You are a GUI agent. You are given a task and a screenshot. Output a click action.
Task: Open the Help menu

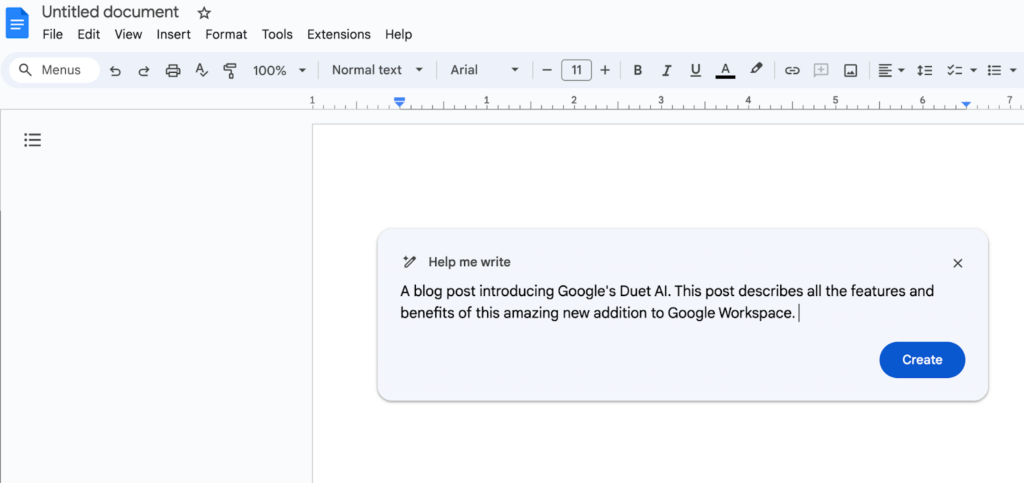[398, 35]
